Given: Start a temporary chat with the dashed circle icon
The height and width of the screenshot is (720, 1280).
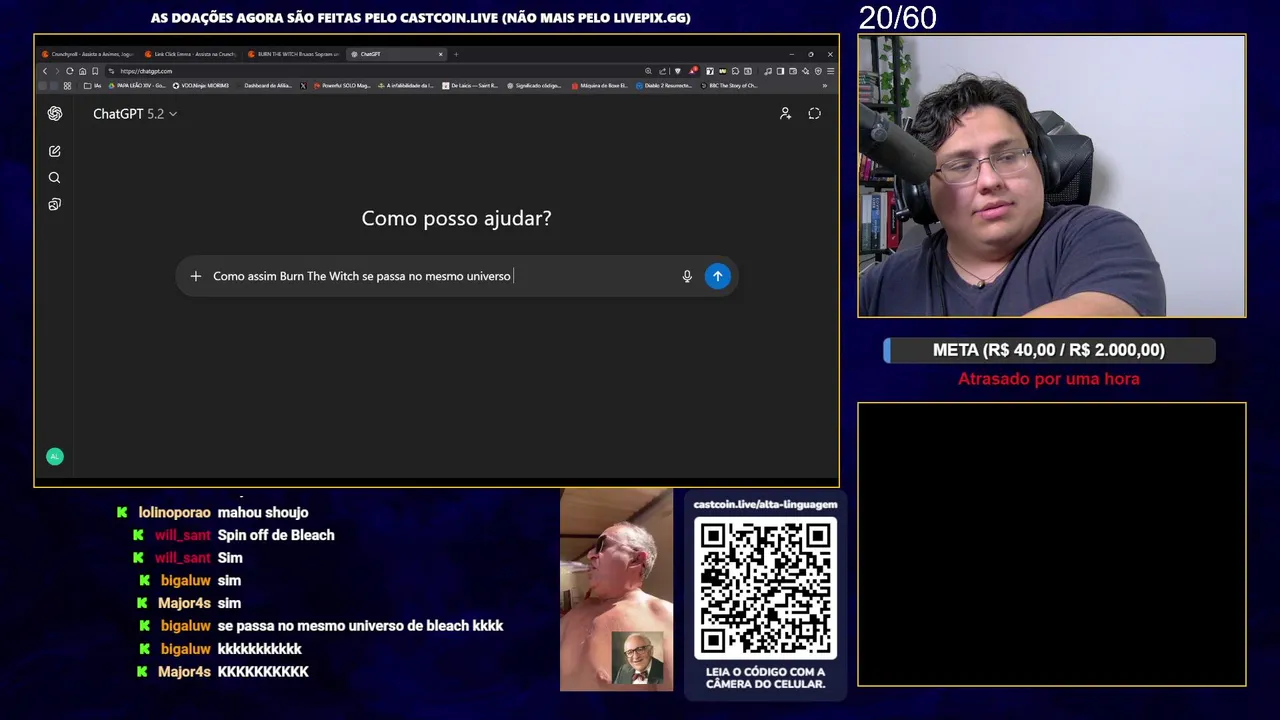Looking at the screenshot, I should [815, 114].
